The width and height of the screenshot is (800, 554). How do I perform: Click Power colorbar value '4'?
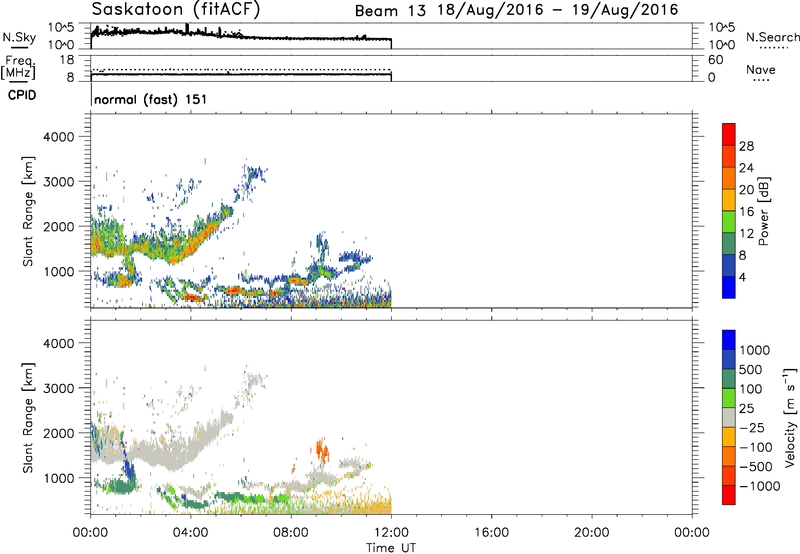click(742, 277)
